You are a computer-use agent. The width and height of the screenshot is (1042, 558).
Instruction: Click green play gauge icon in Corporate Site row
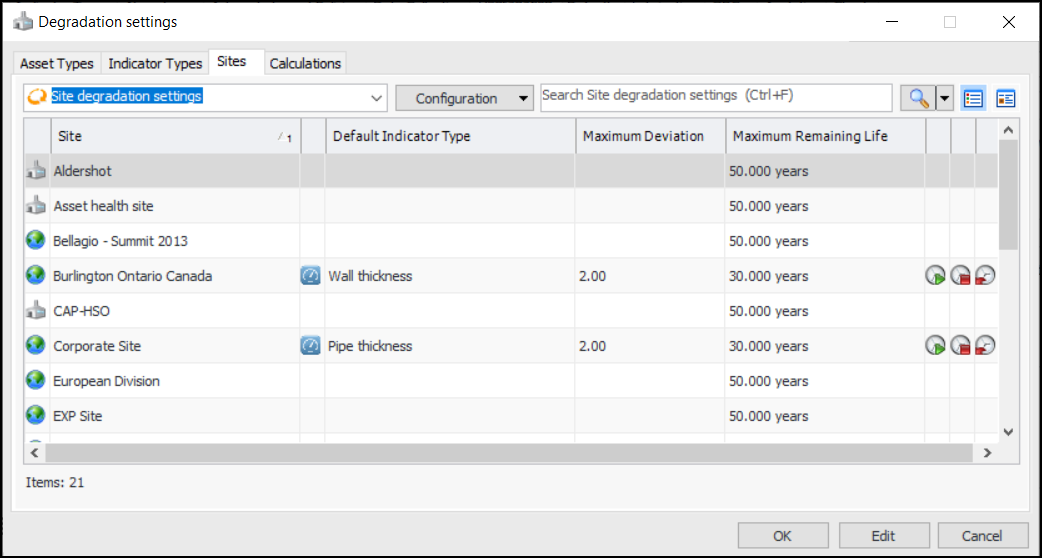[936, 346]
